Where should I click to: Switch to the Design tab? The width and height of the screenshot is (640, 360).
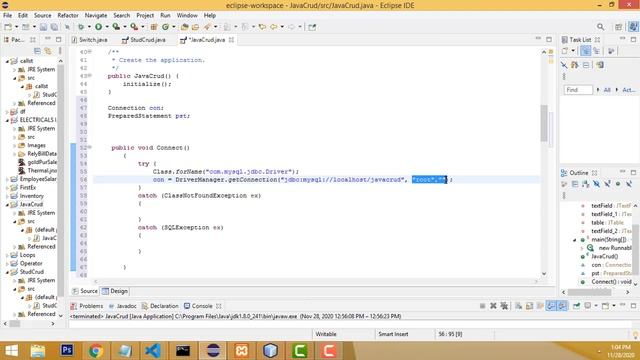point(115,291)
